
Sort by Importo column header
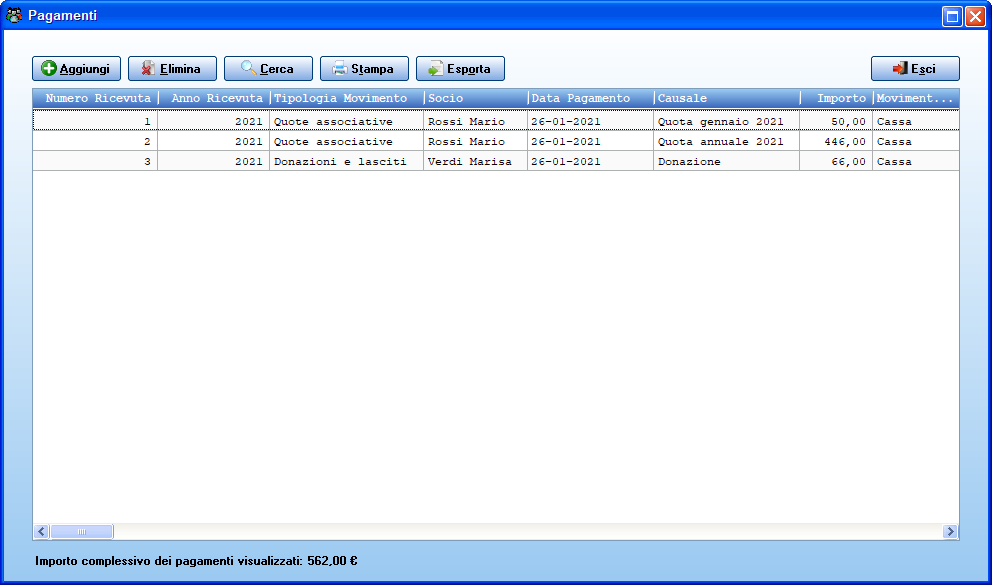pos(836,98)
